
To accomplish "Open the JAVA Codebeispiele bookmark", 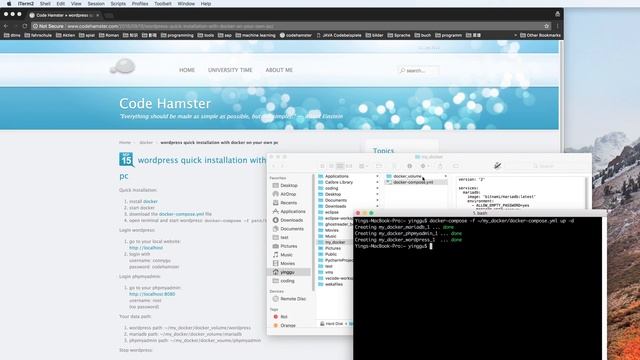I will (339, 36).
